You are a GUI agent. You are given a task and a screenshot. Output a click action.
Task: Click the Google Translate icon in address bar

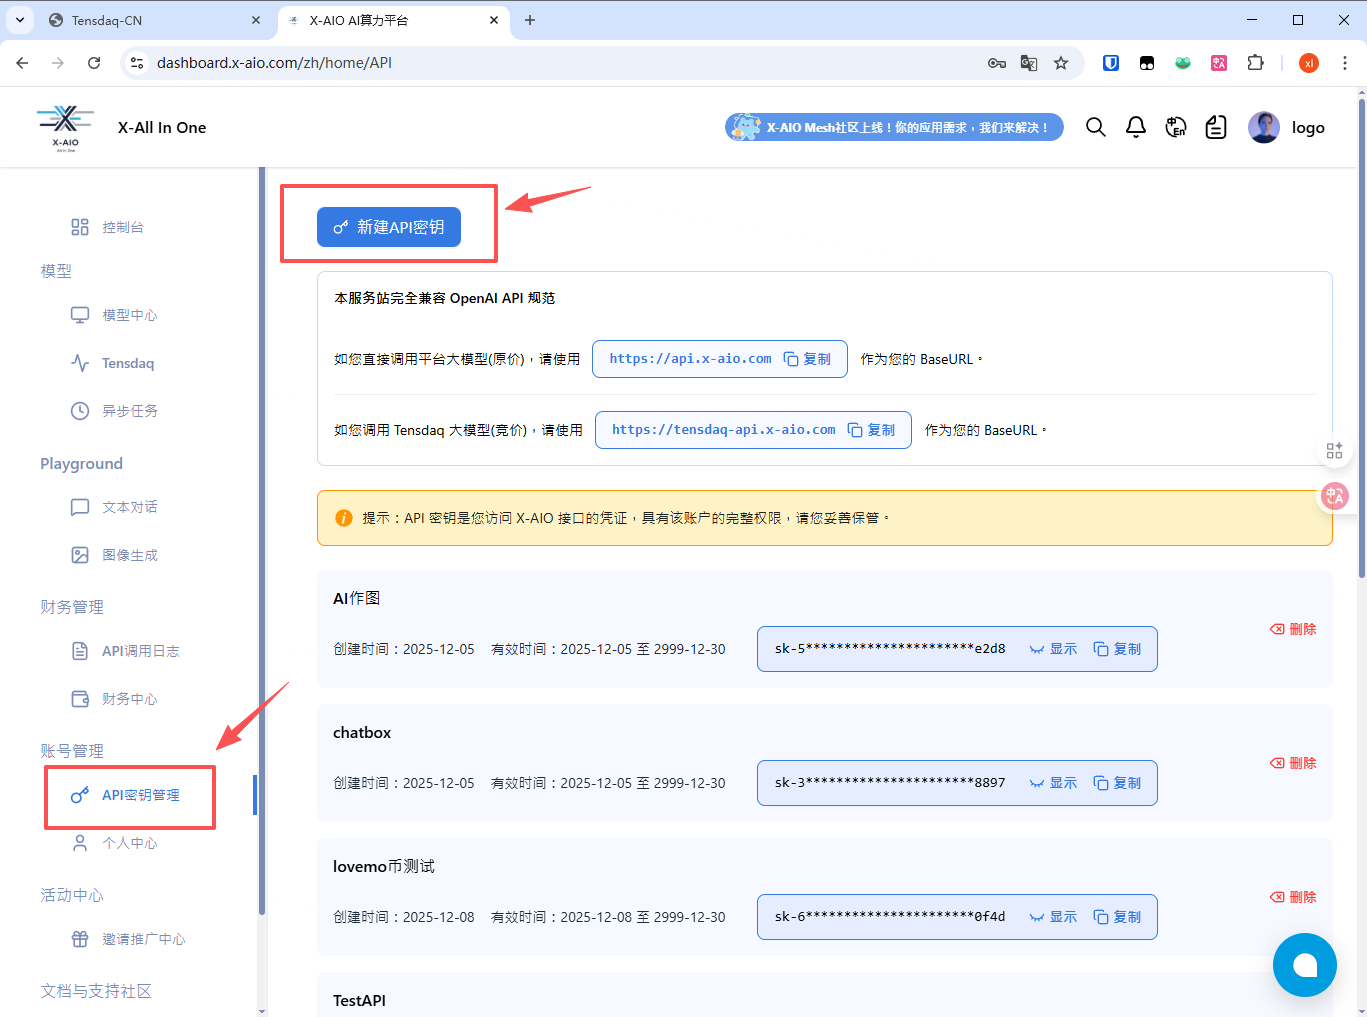click(x=1029, y=63)
